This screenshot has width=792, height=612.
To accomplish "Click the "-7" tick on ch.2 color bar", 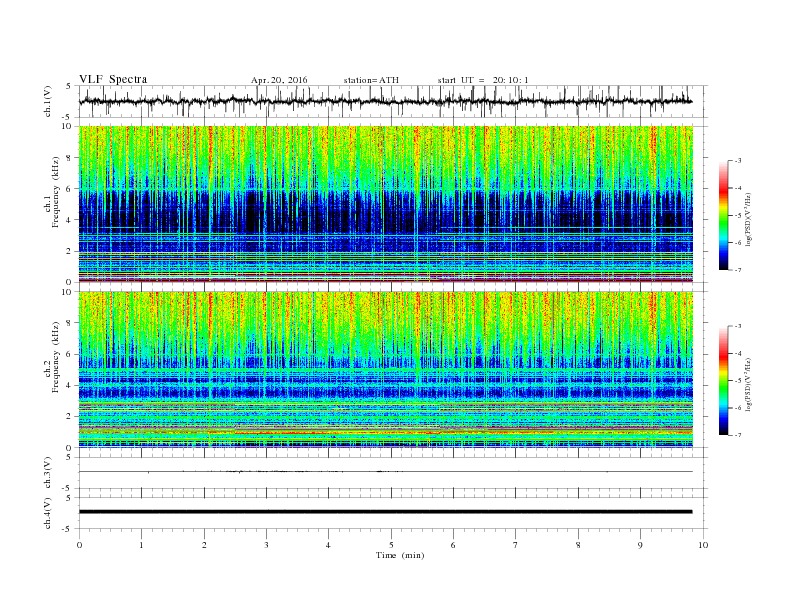I will (x=737, y=435).
